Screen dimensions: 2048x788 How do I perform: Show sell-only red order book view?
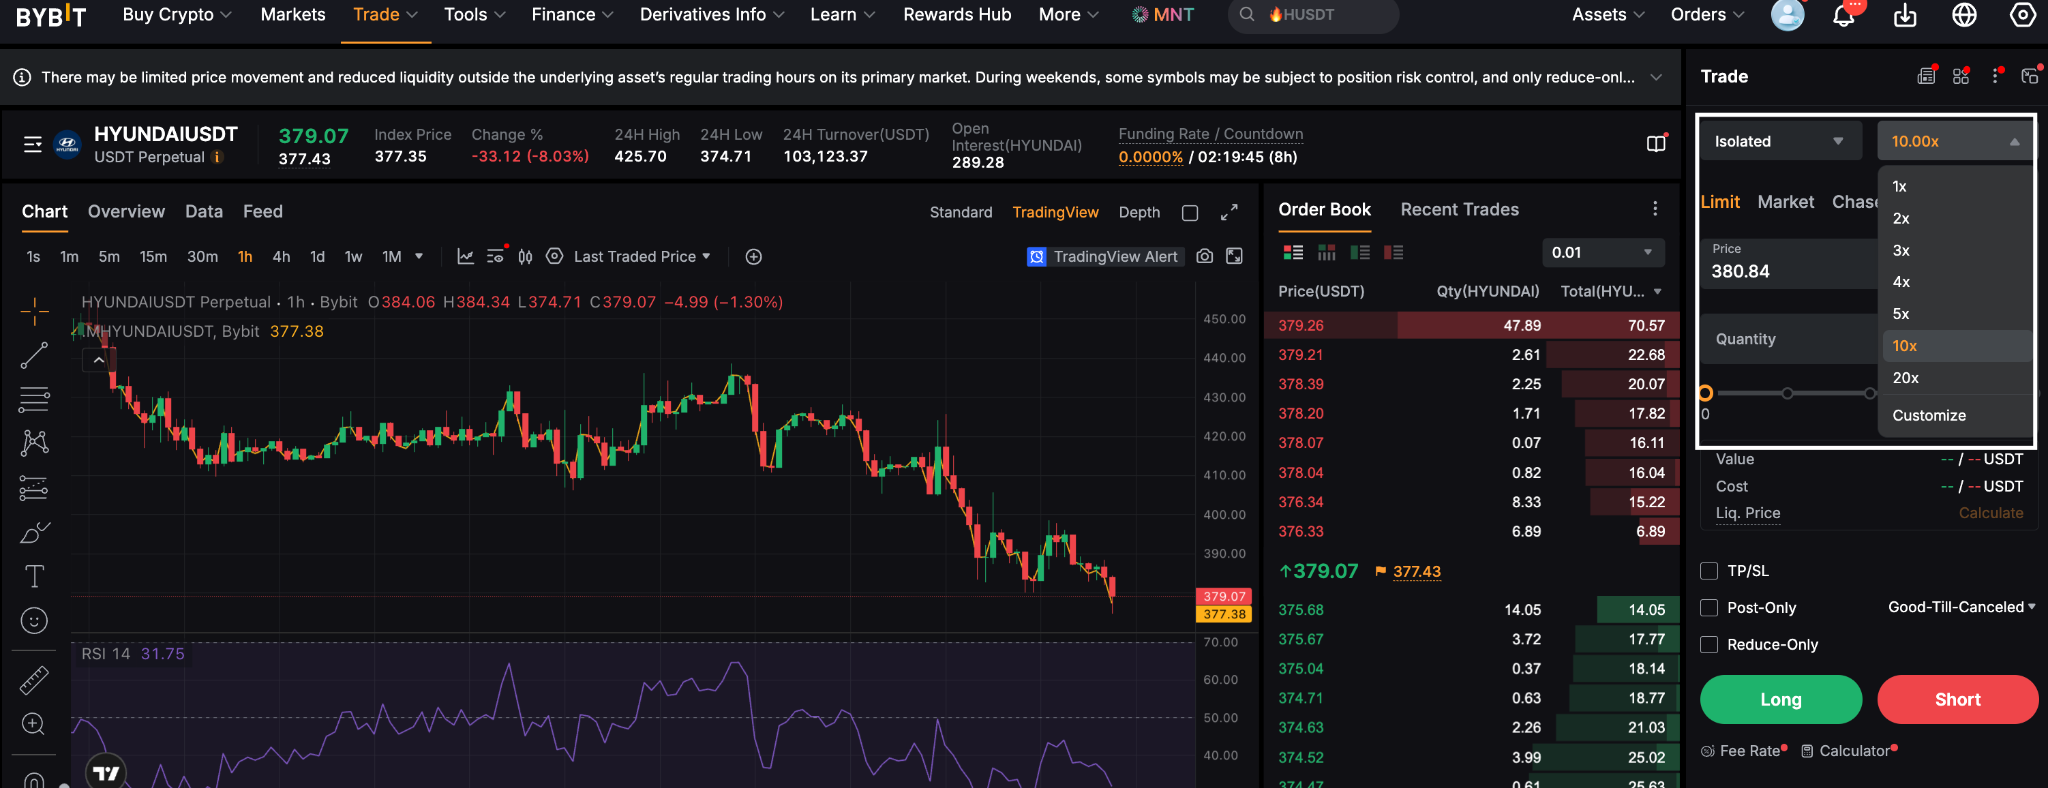[1394, 253]
